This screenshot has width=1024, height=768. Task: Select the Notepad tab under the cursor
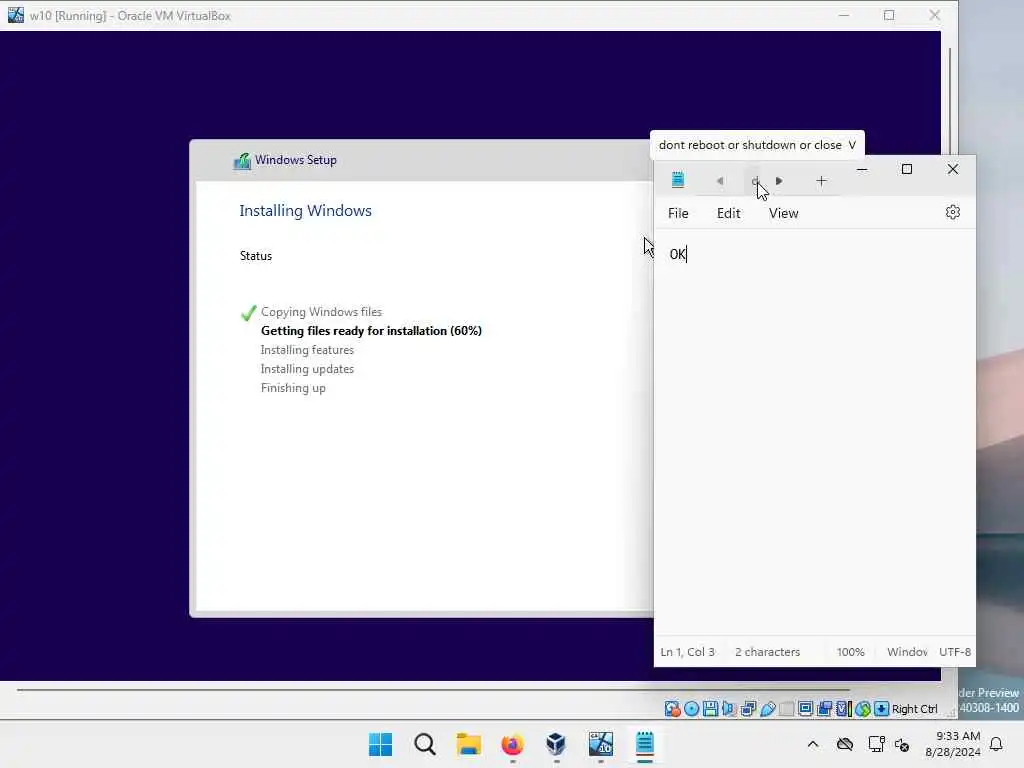[x=756, y=181]
